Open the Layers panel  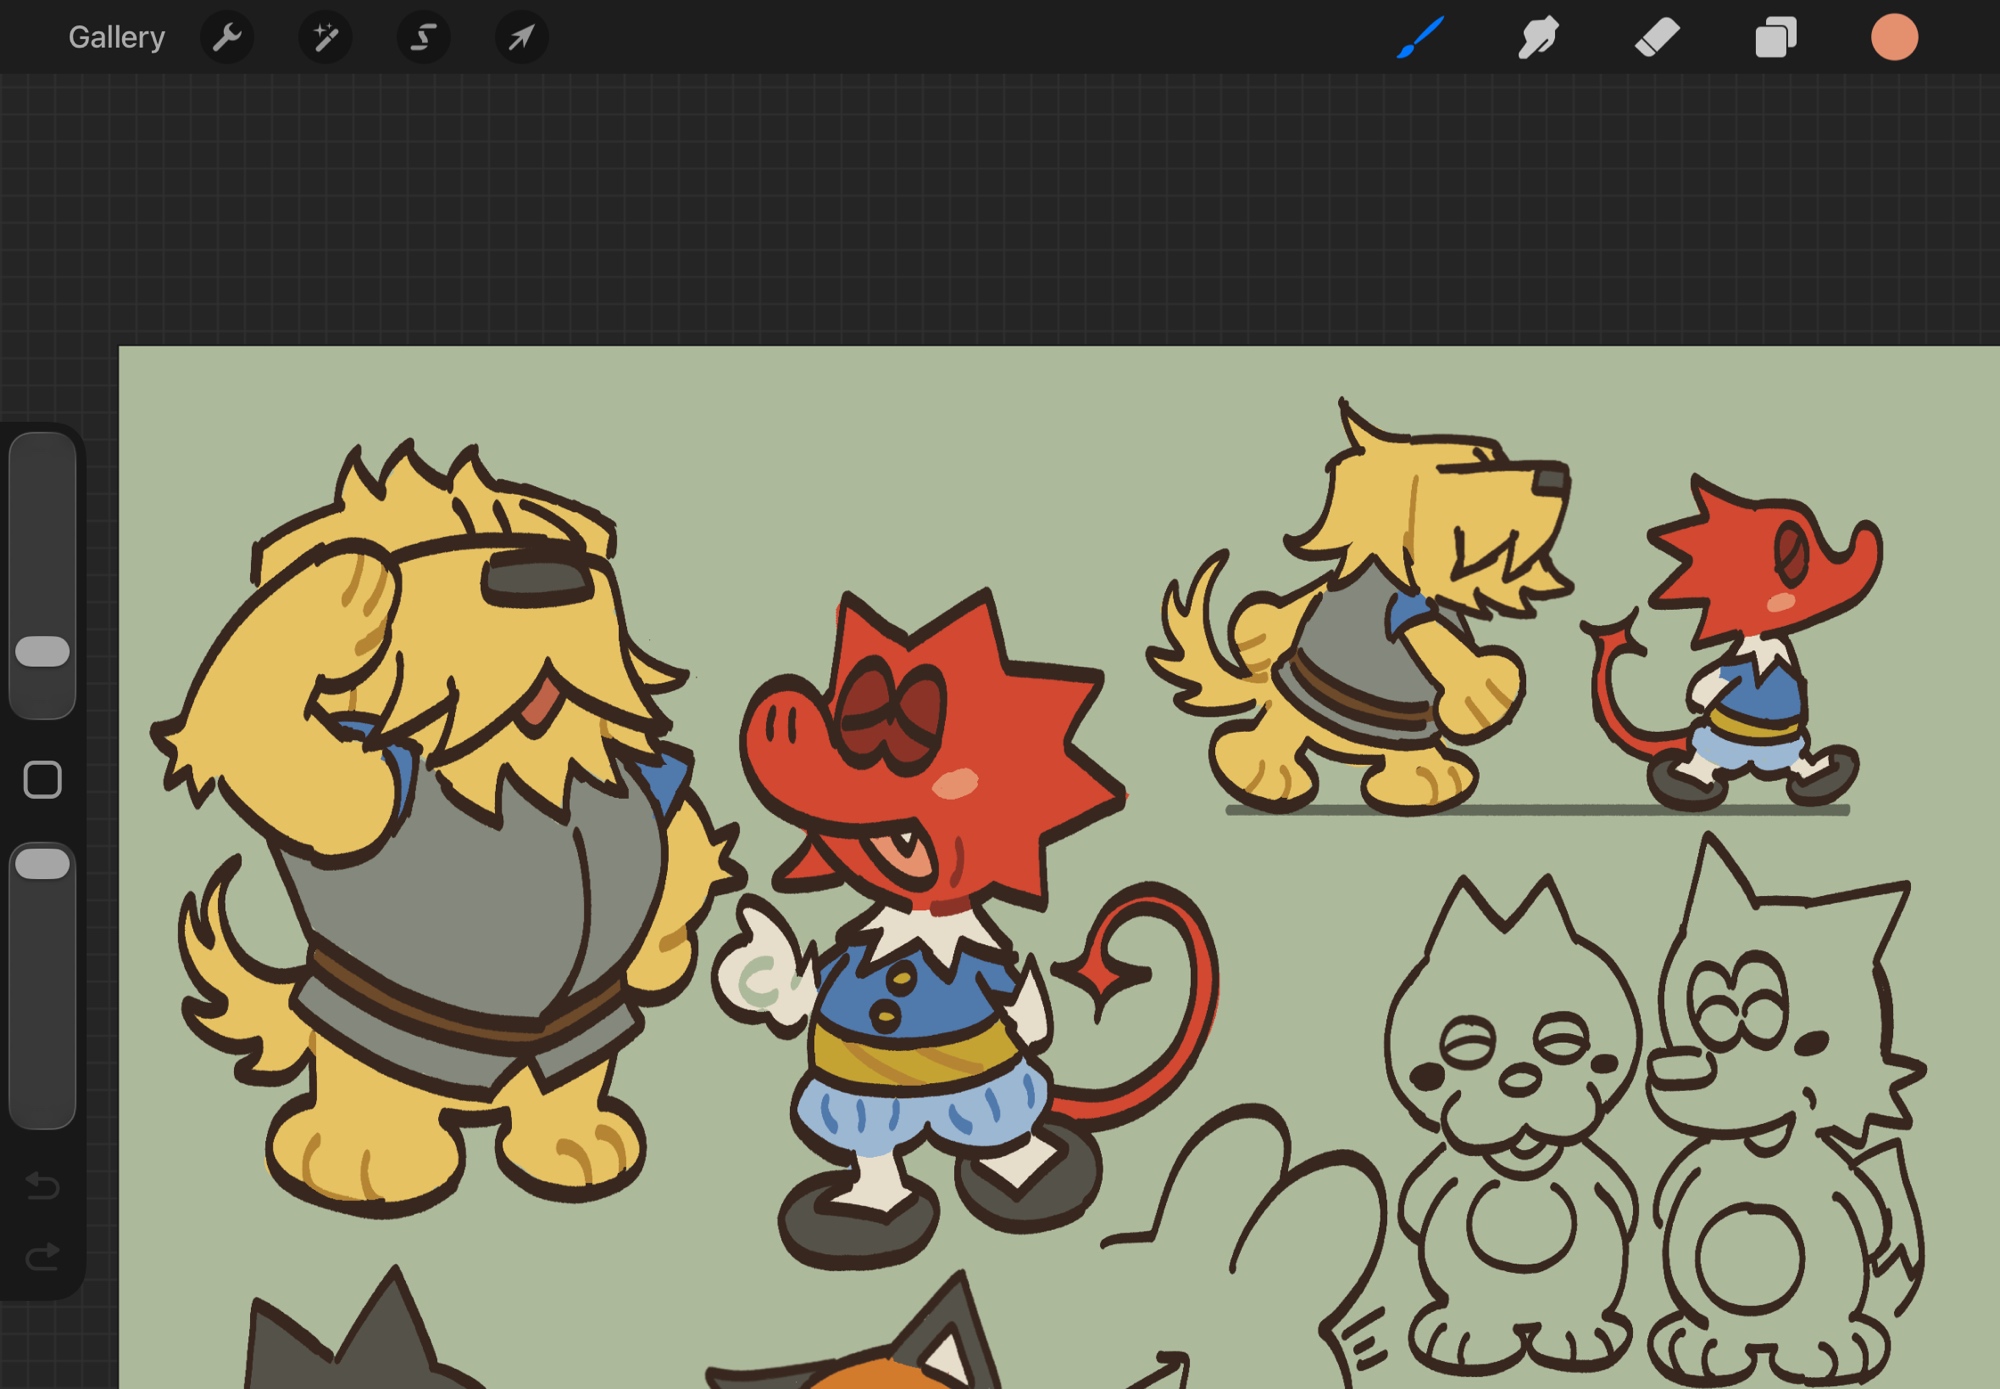pos(1776,38)
